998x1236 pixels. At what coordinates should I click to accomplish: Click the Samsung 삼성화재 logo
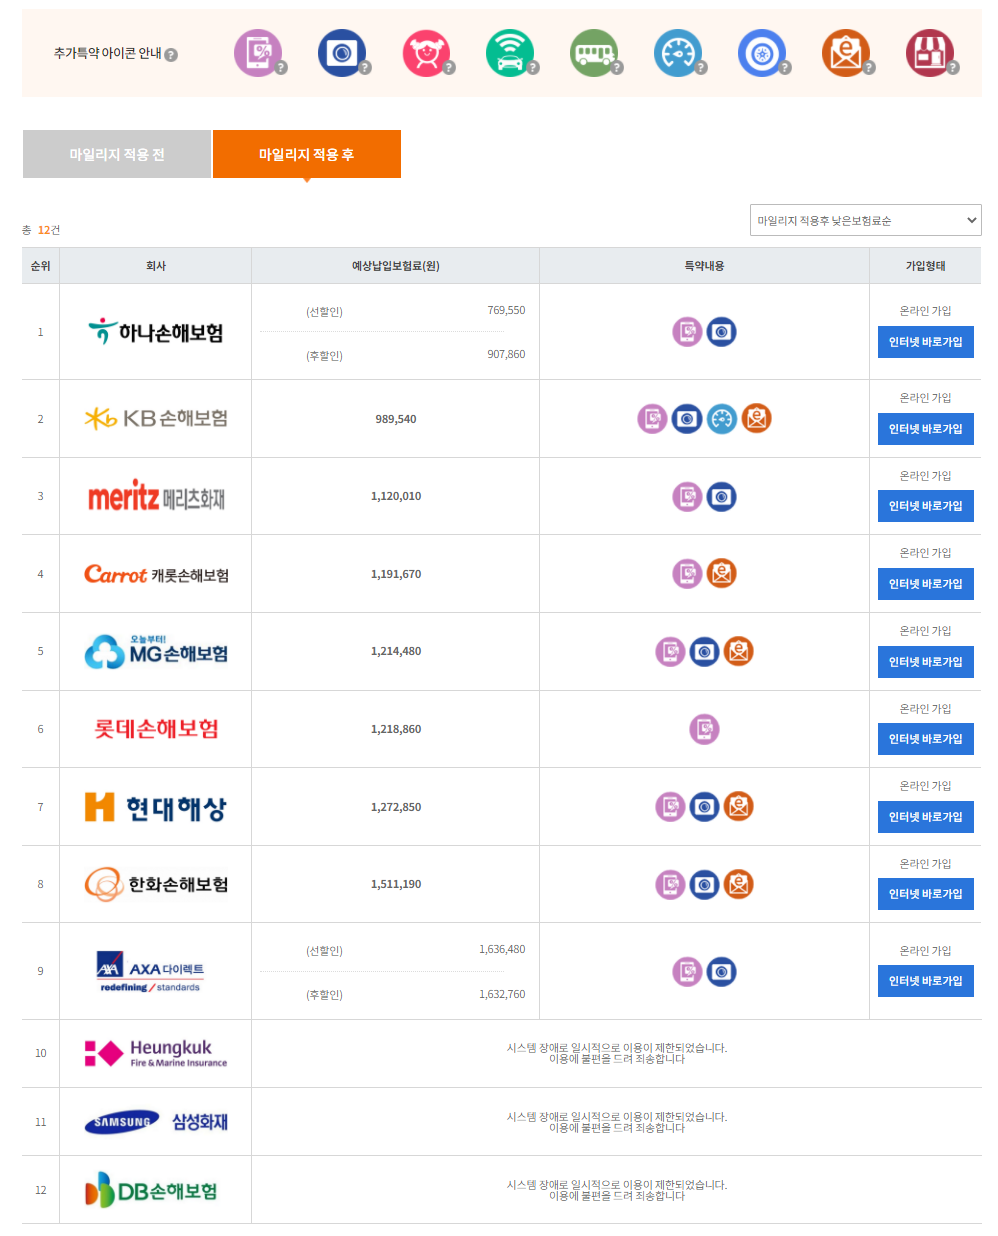(x=156, y=1122)
